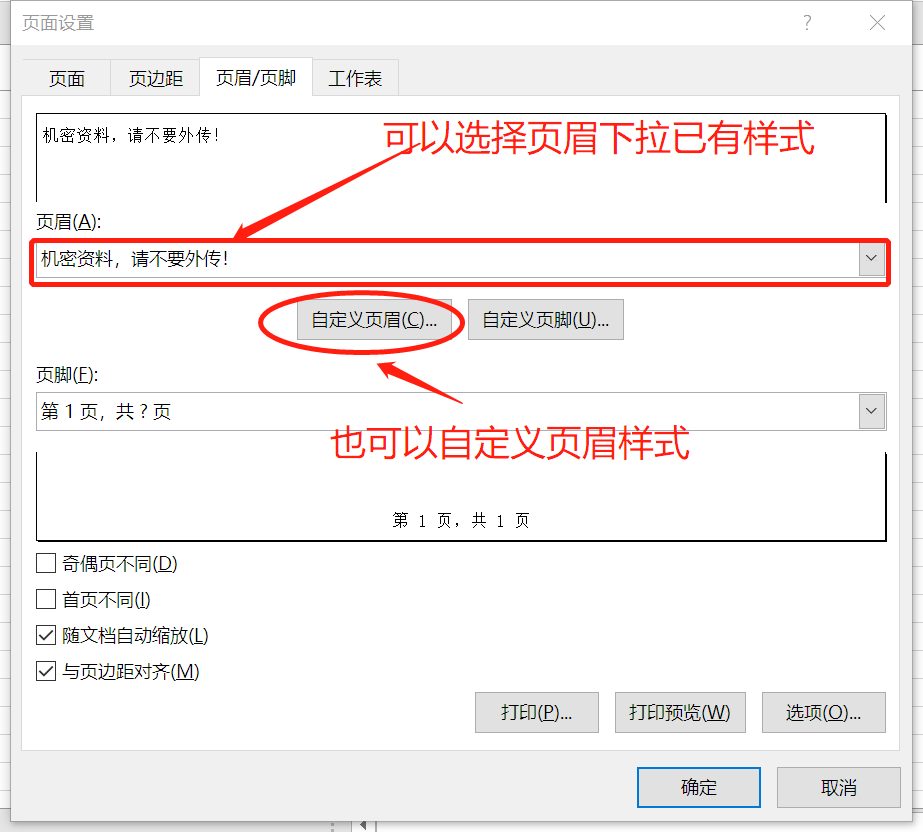Click the 自定义页脚(U)... button
923x832 pixels.
[x=546, y=320]
